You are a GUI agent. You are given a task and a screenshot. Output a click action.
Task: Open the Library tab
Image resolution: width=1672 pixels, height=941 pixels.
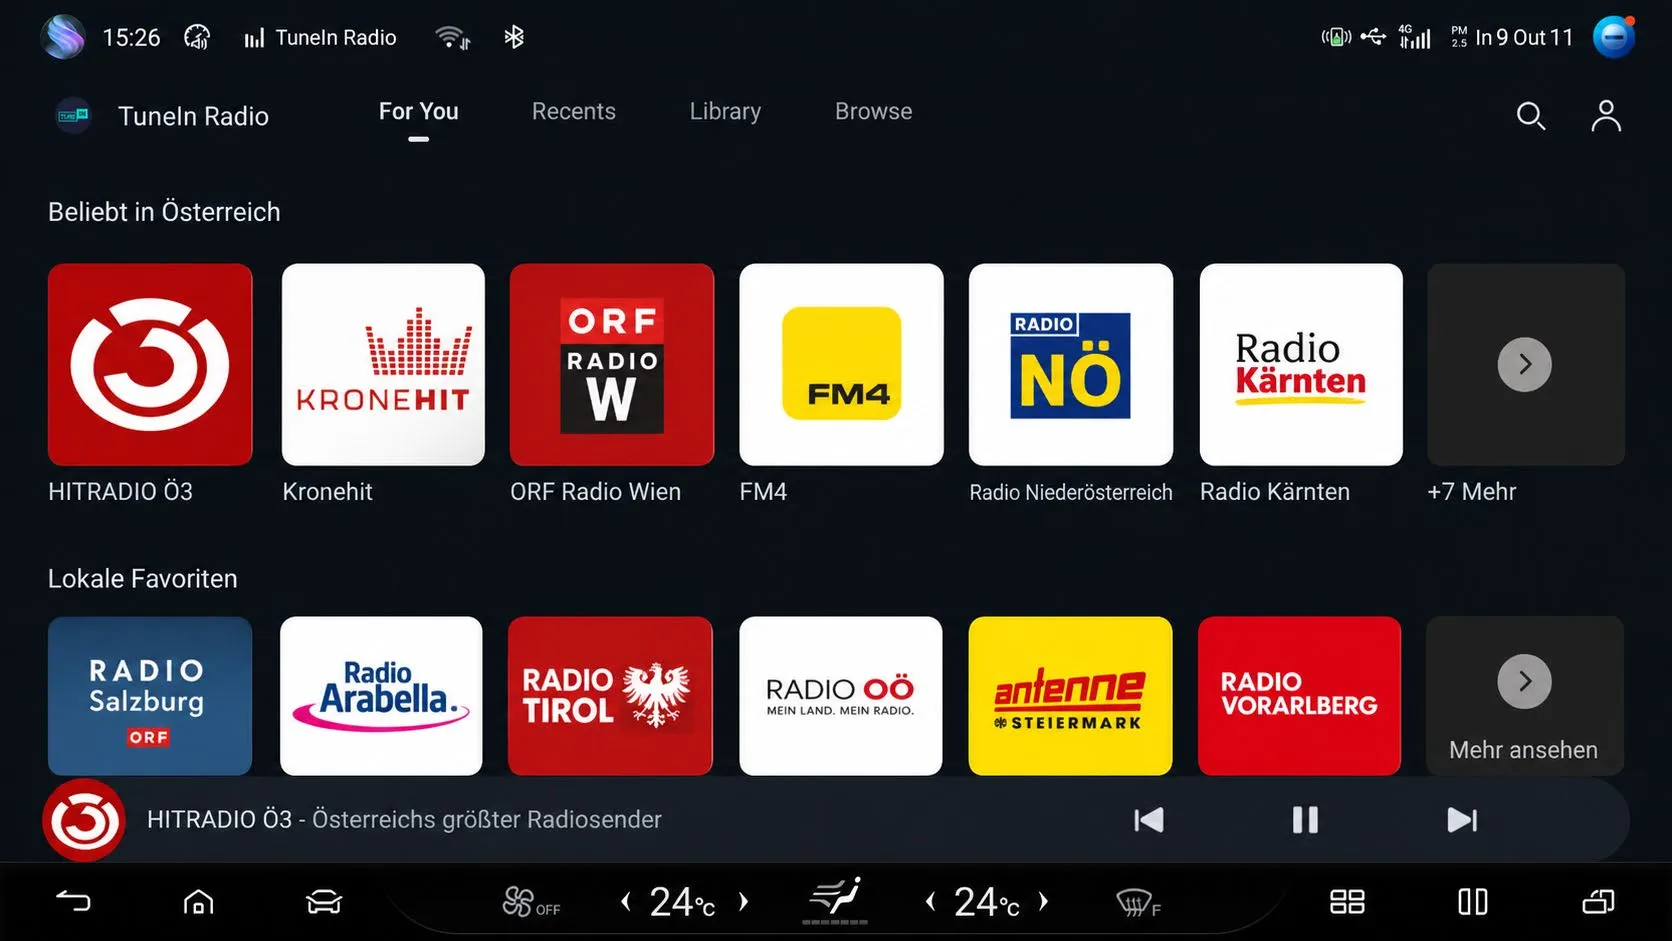point(725,112)
